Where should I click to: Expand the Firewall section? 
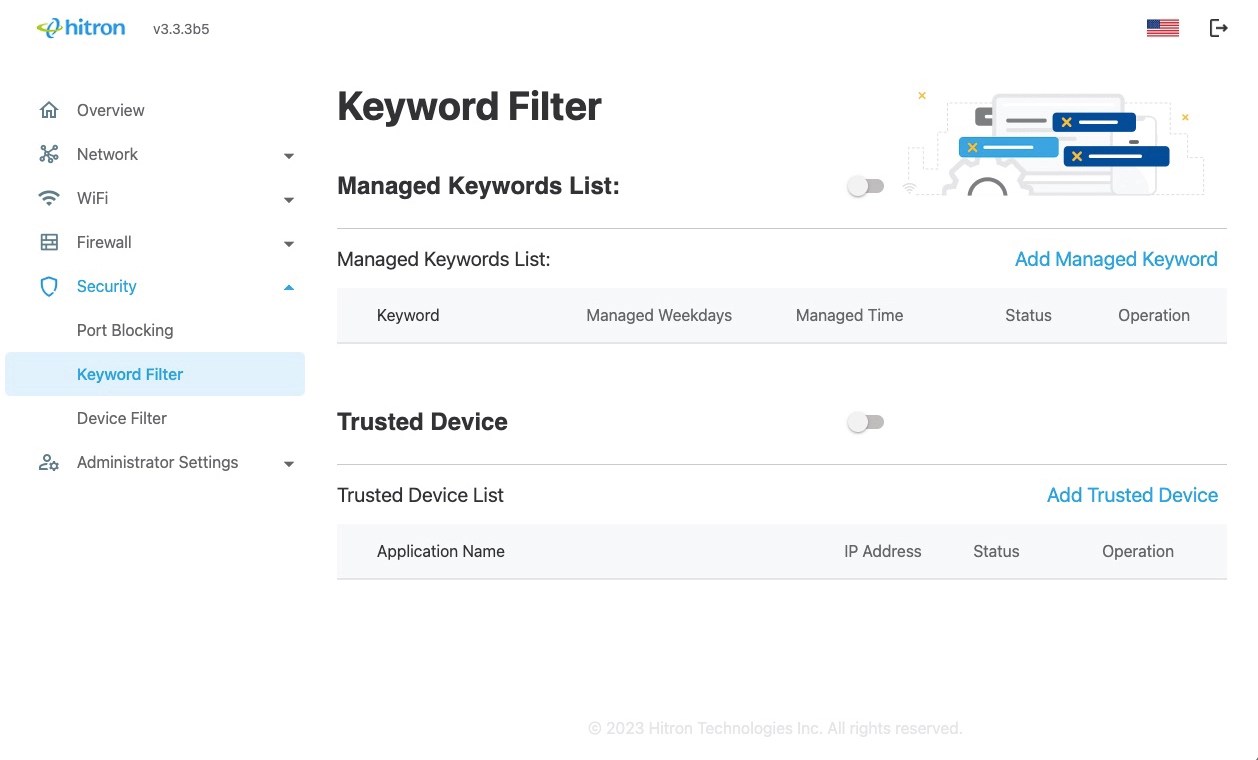pos(289,244)
